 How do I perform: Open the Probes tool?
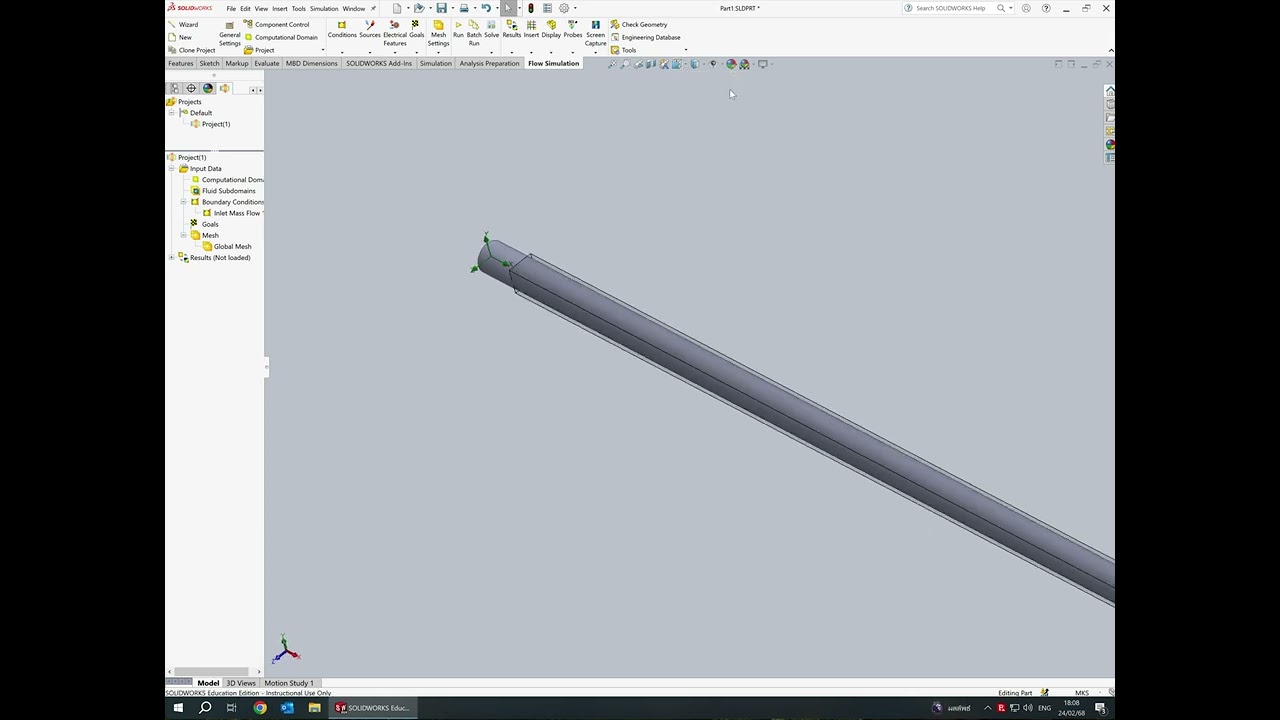572,30
